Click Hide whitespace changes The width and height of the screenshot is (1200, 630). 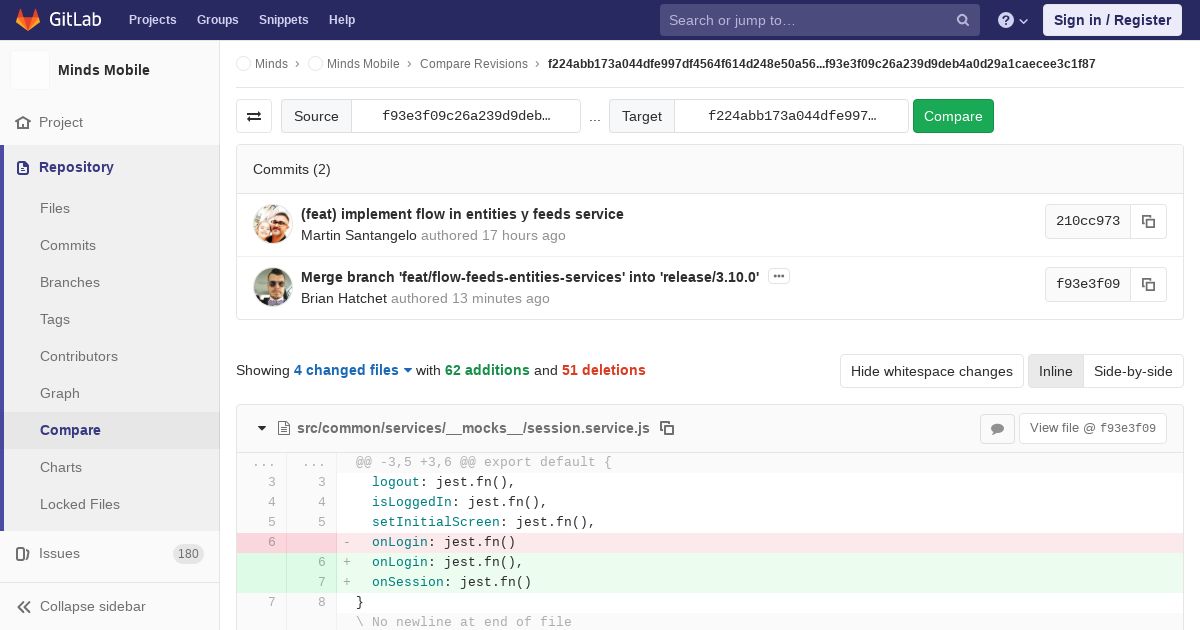pos(932,371)
